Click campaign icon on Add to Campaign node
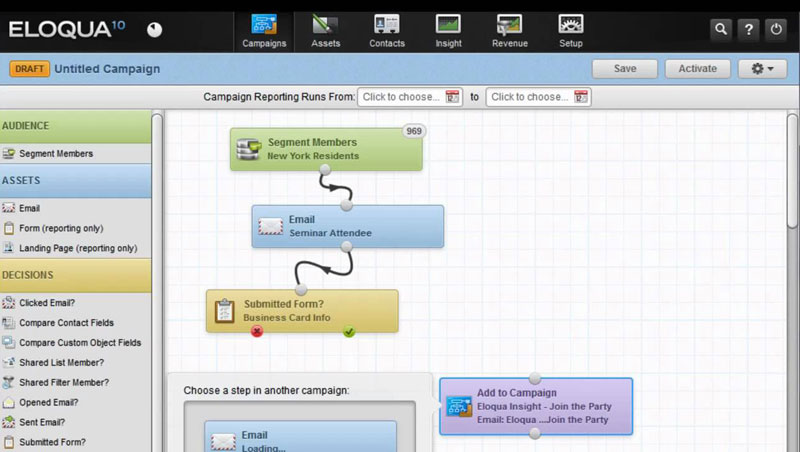This screenshot has width=800, height=452. [x=459, y=407]
